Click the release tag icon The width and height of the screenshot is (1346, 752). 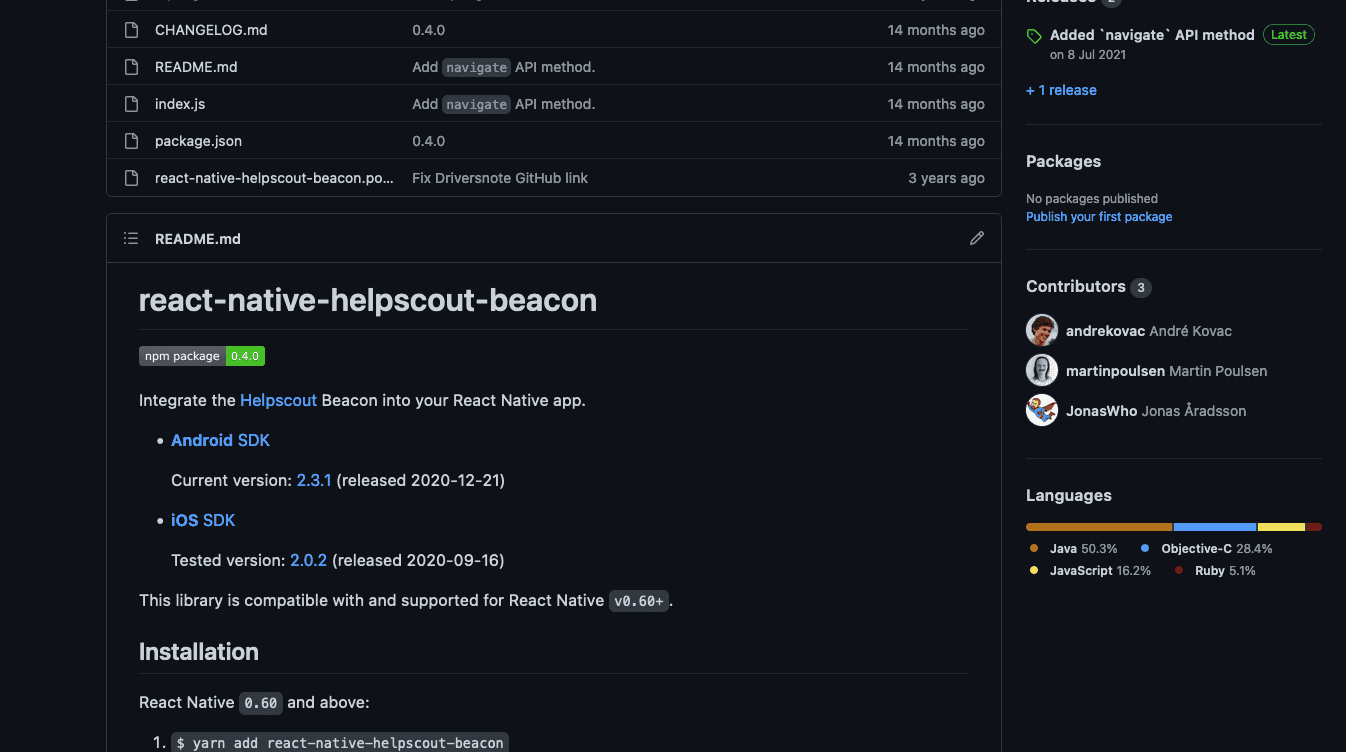coord(1034,36)
